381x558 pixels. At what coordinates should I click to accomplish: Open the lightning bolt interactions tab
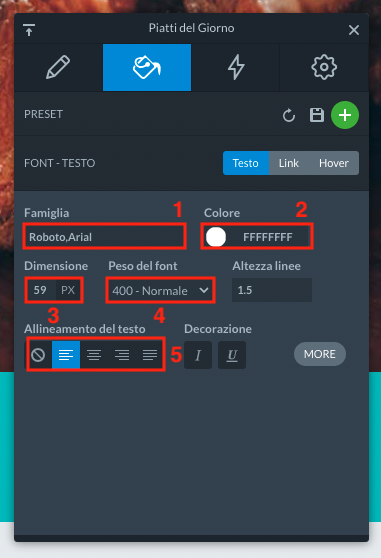tap(236, 67)
